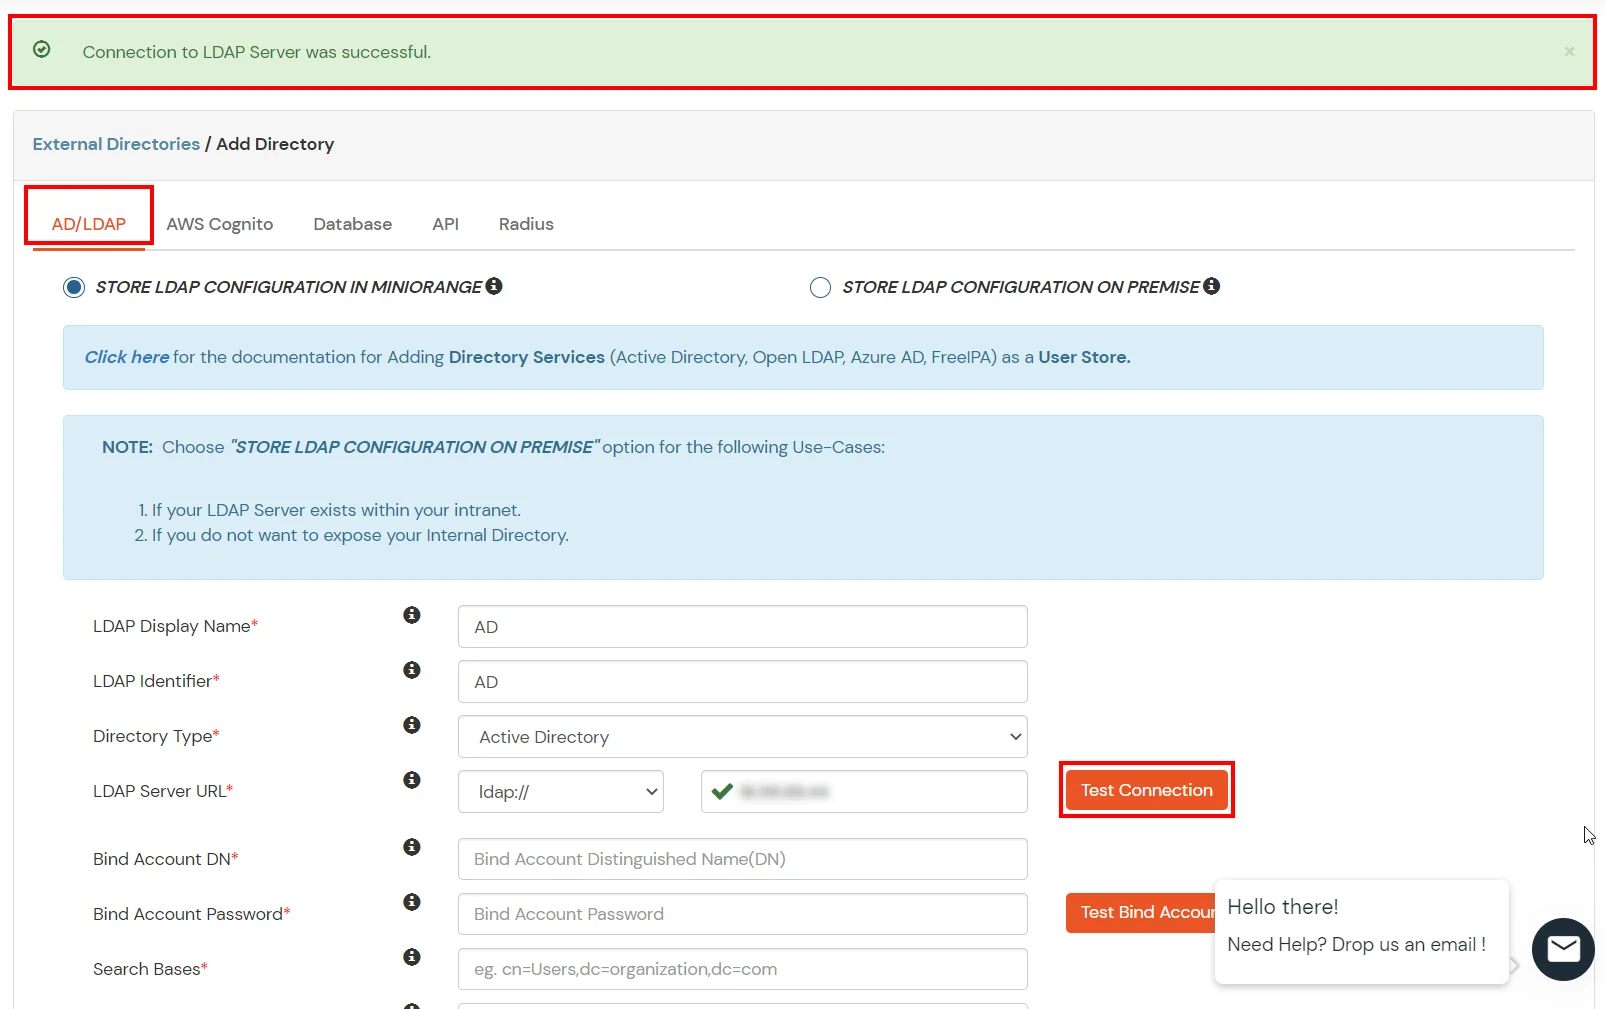Click the LDAP server address field
Image resolution: width=1606 pixels, height=1009 pixels.
[864, 792]
